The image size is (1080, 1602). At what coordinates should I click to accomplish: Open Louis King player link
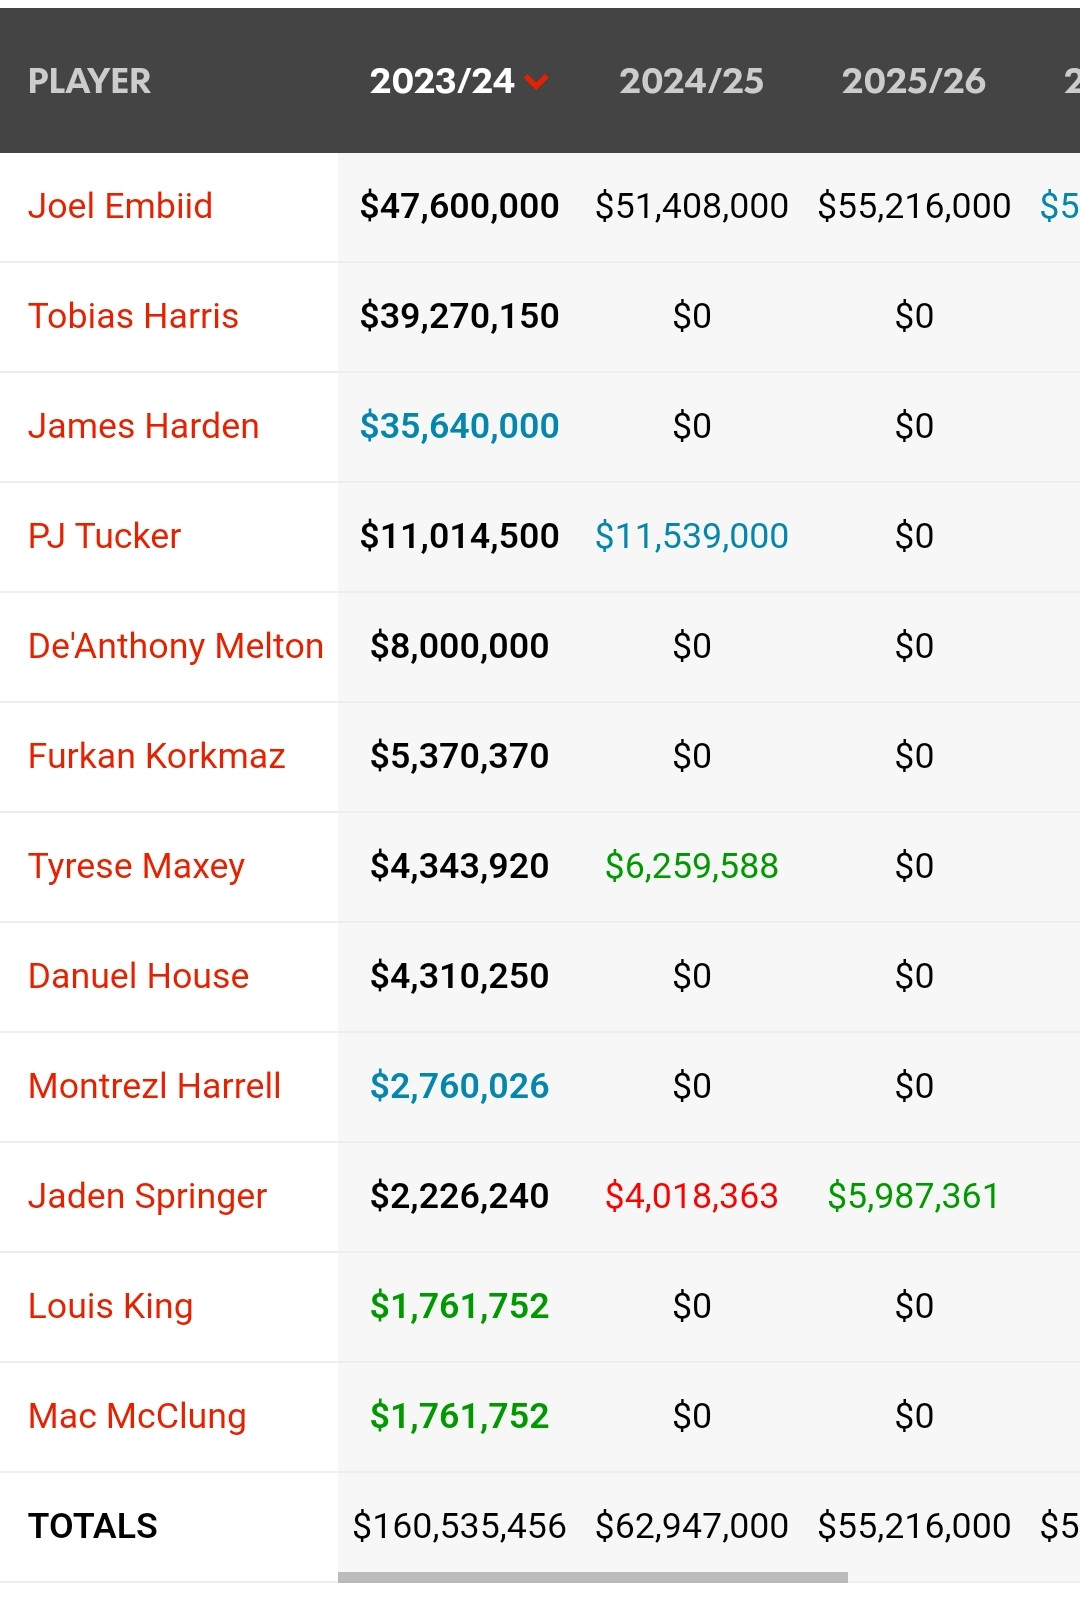(110, 1306)
